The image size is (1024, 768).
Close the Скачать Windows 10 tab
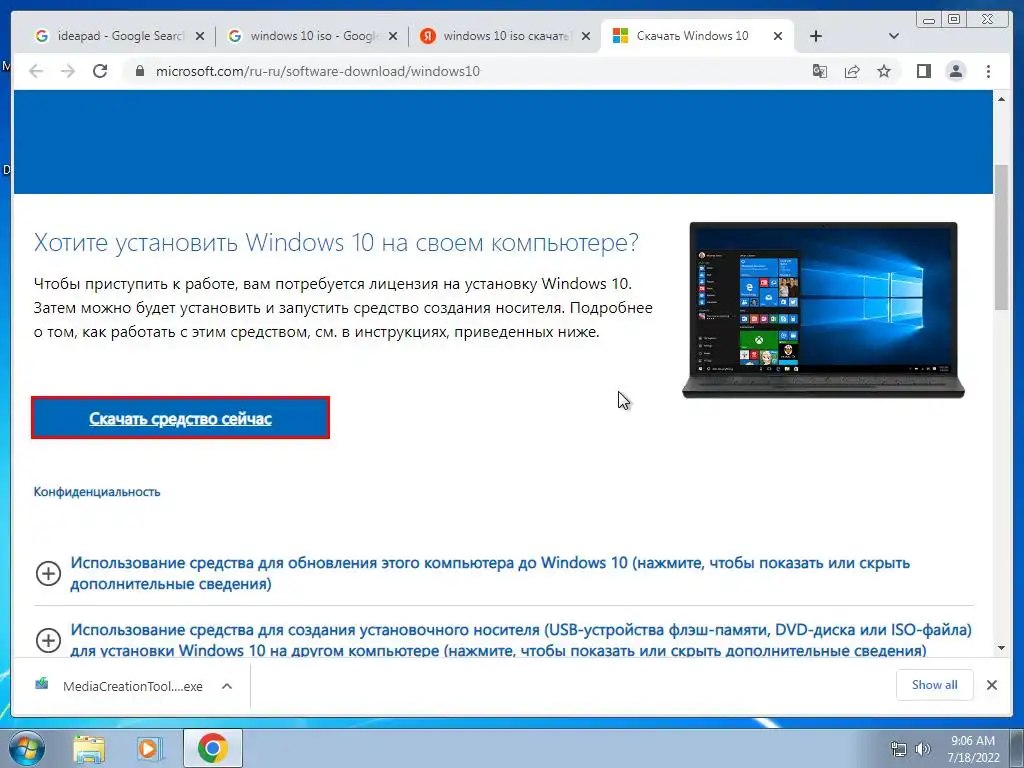778,36
